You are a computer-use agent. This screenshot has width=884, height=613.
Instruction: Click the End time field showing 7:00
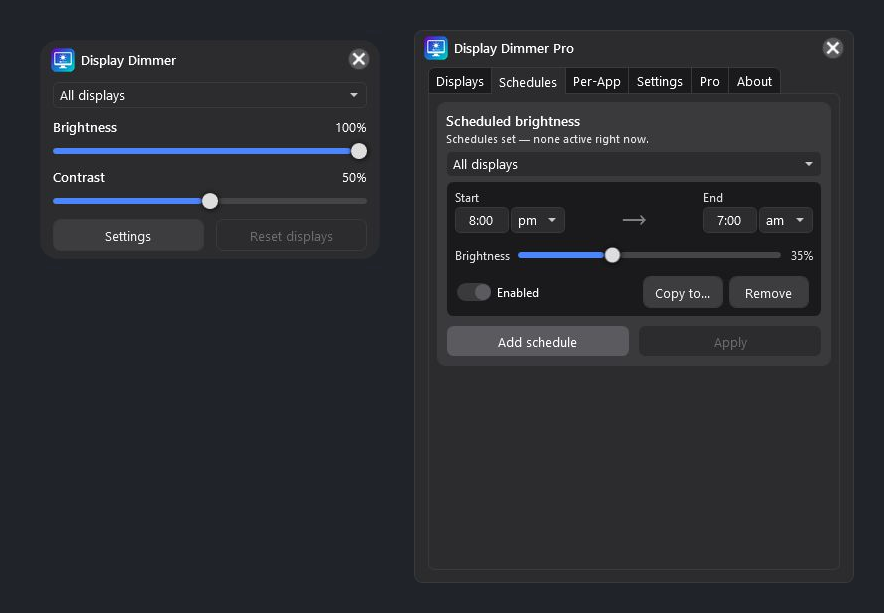click(730, 220)
